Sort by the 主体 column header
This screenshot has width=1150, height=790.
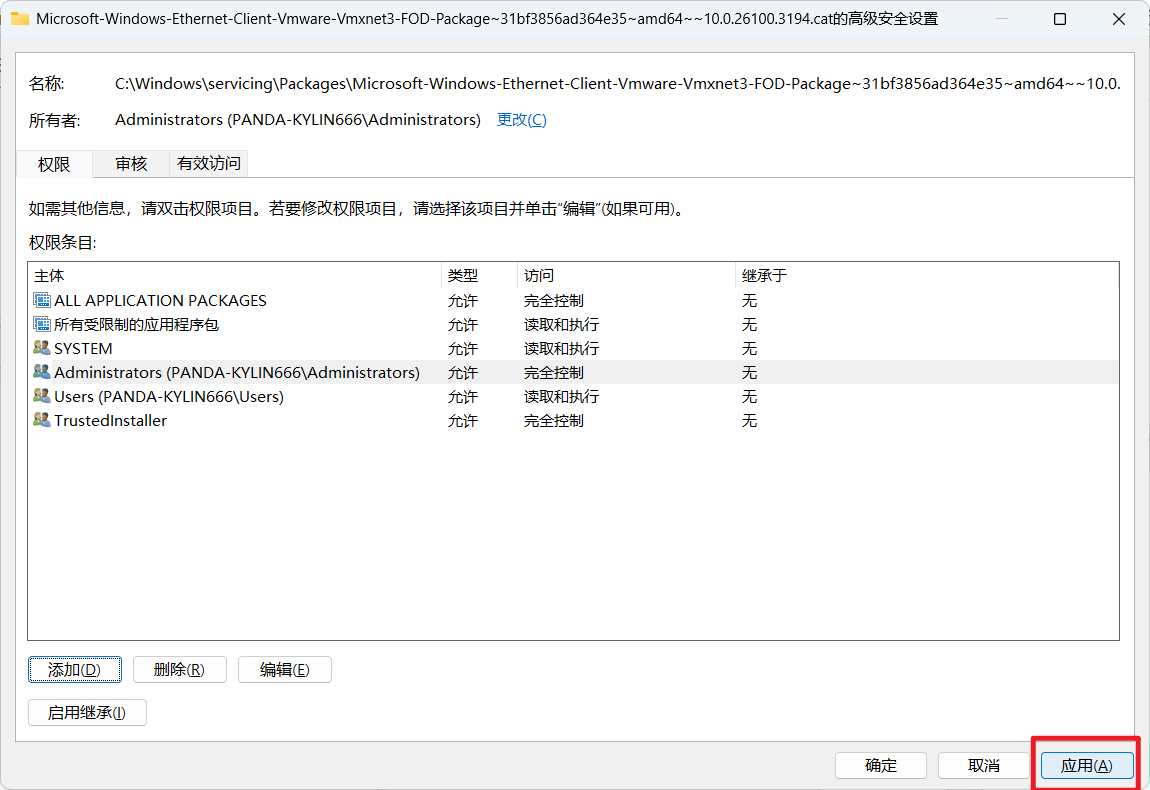point(235,276)
